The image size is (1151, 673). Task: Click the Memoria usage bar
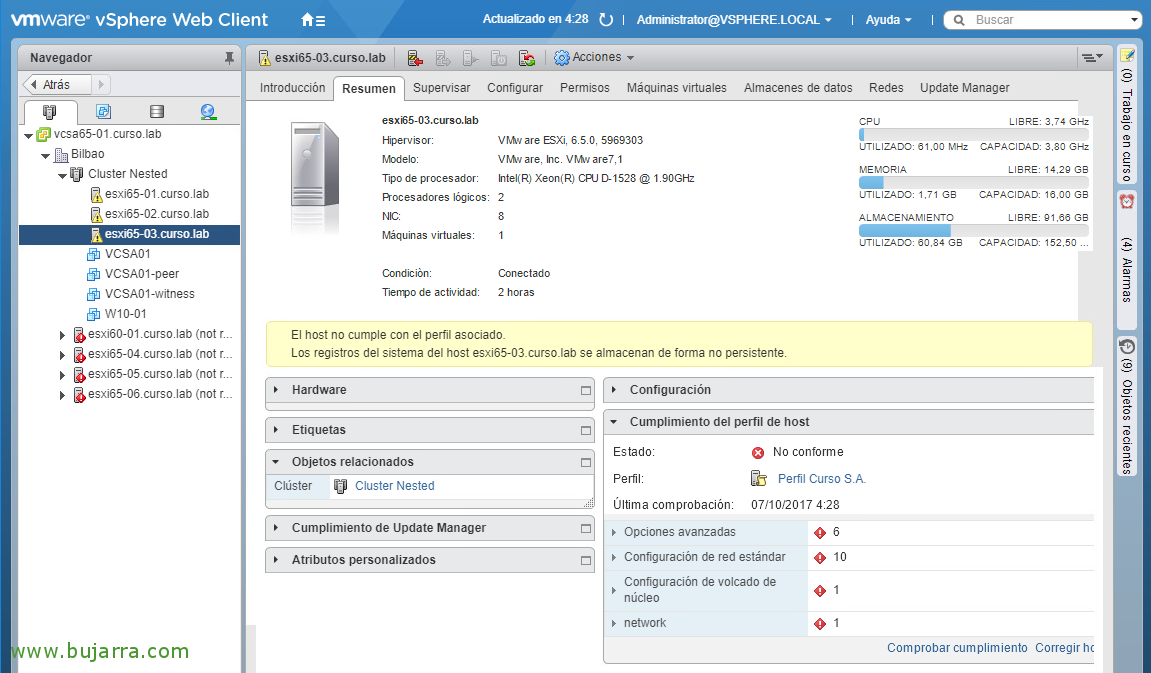(973, 182)
